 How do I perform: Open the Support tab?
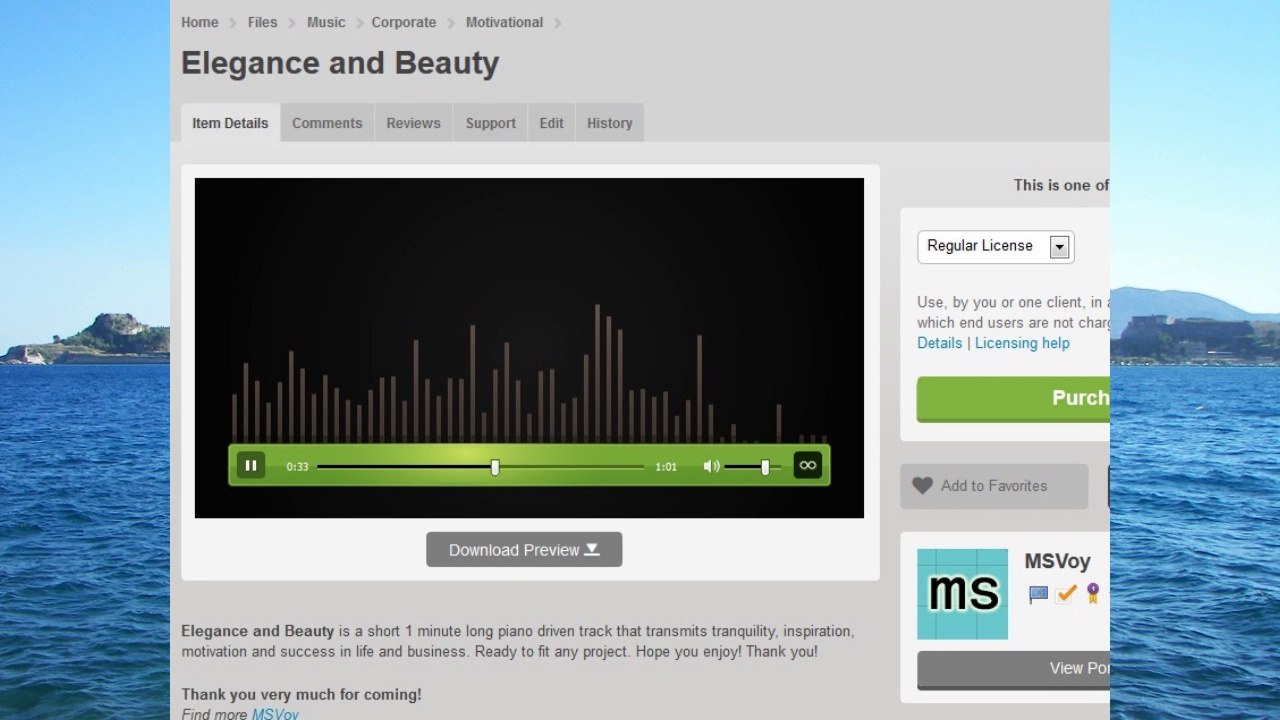tap(490, 123)
